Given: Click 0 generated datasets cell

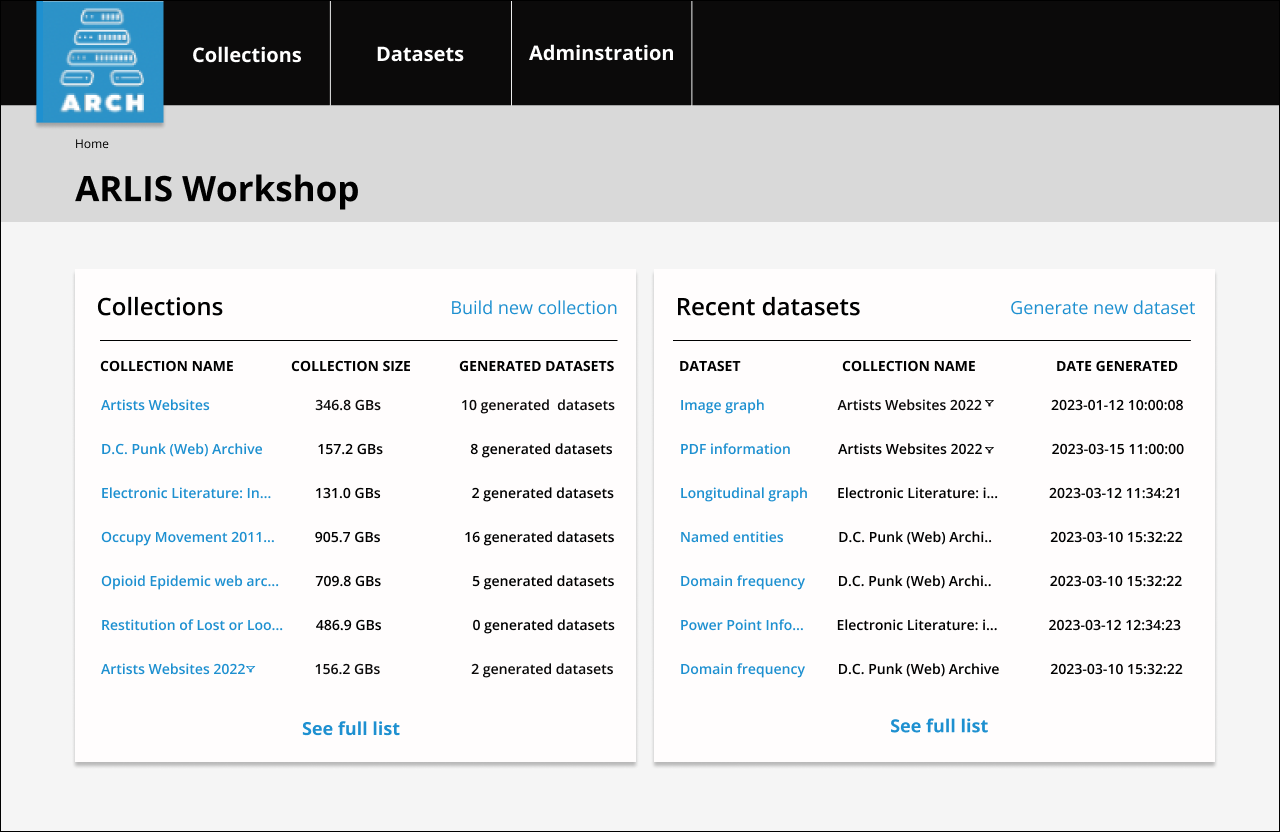Looking at the screenshot, I should (544, 625).
